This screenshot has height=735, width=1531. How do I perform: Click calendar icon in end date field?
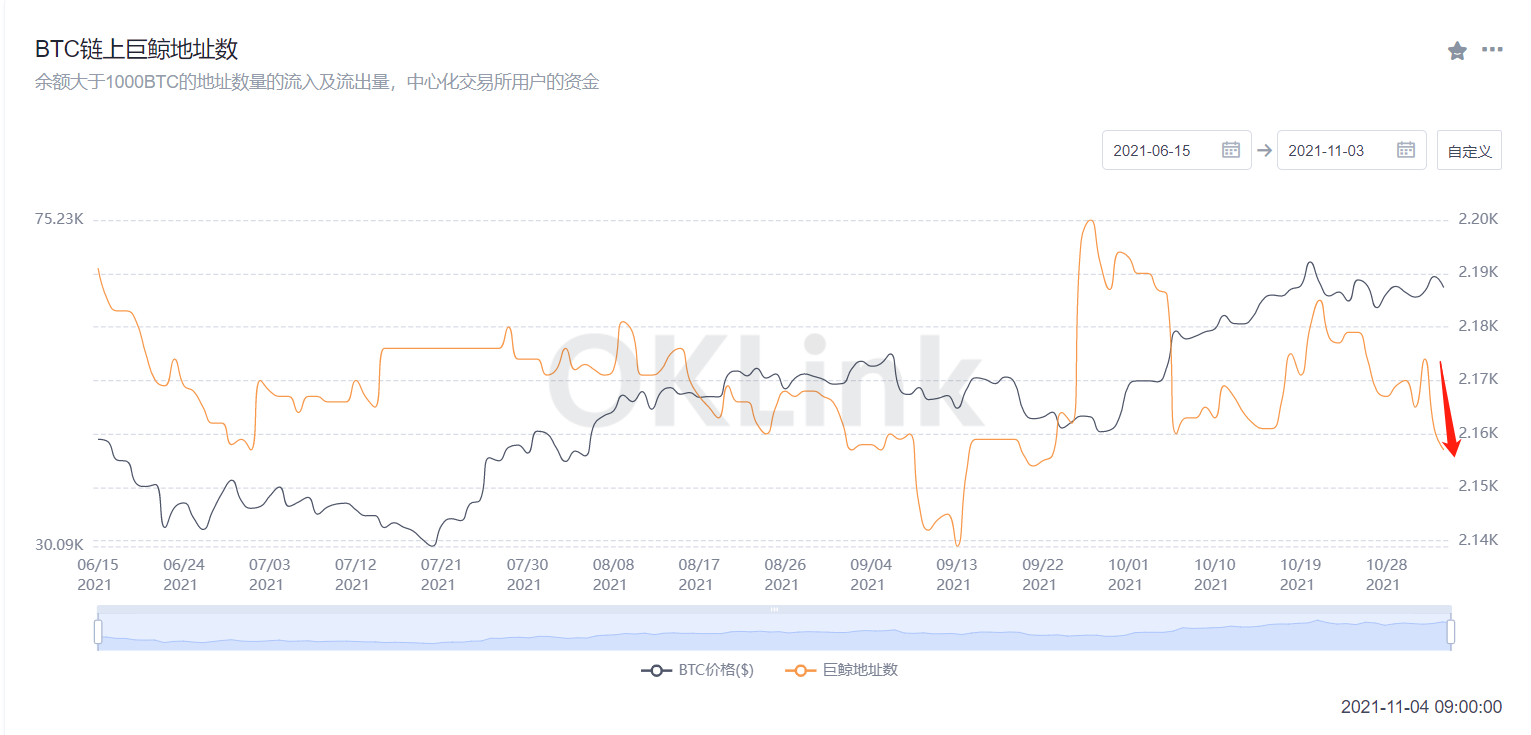pyautogui.click(x=1406, y=150)
